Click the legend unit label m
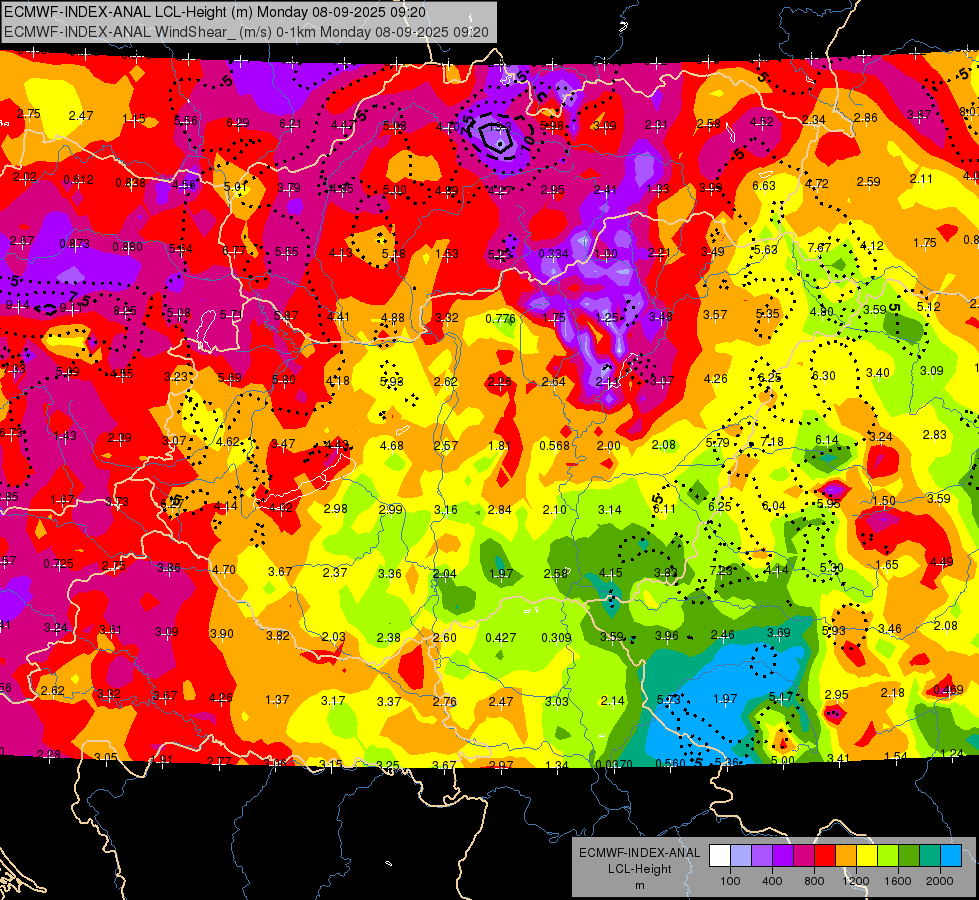This screenshot has height=900, width=979. [639, 886]
